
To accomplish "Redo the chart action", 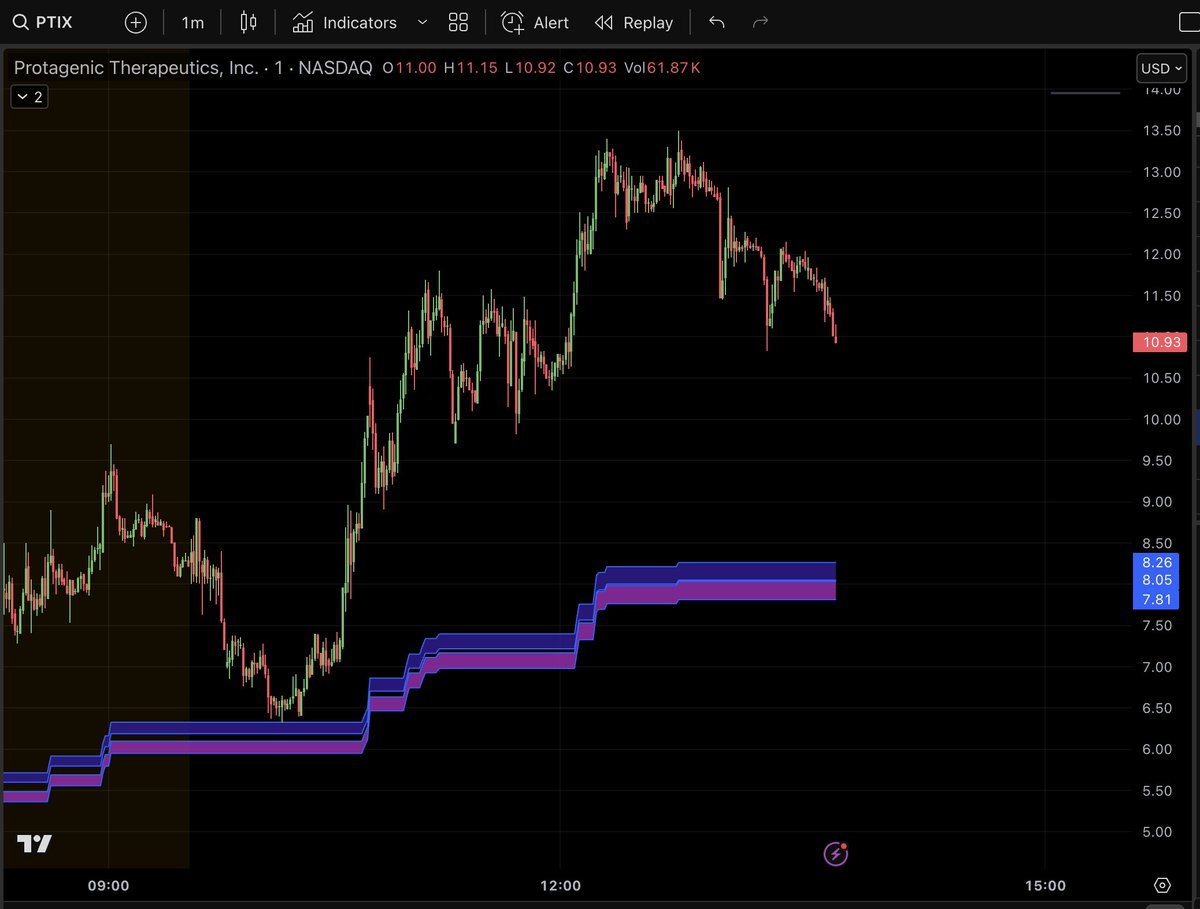I will tap(760, 22).
